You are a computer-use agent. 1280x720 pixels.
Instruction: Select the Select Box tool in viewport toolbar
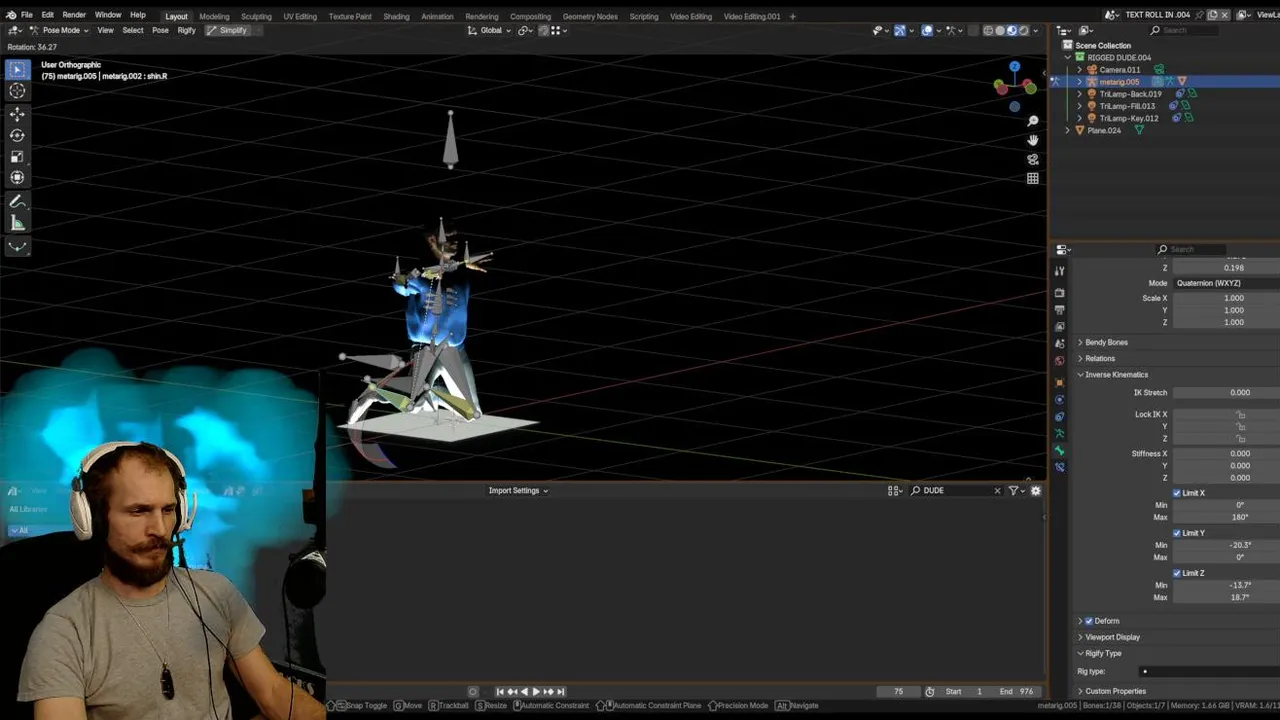(x=17, y=69)
